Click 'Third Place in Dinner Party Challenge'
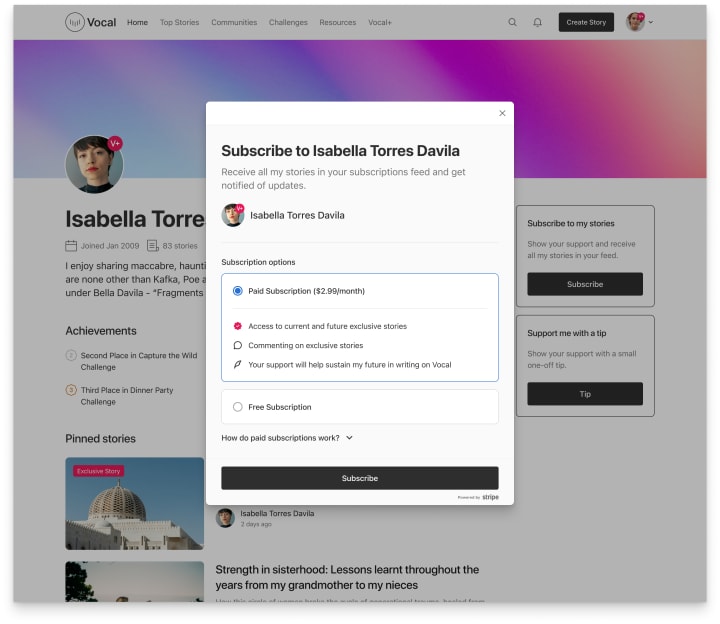The image size is (720, 624). [127, 396]
